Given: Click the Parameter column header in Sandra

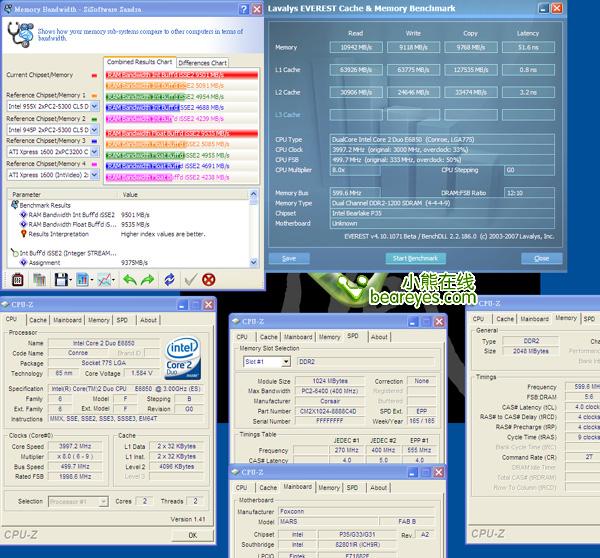Looking at the screenshot, I should [62, 194].
